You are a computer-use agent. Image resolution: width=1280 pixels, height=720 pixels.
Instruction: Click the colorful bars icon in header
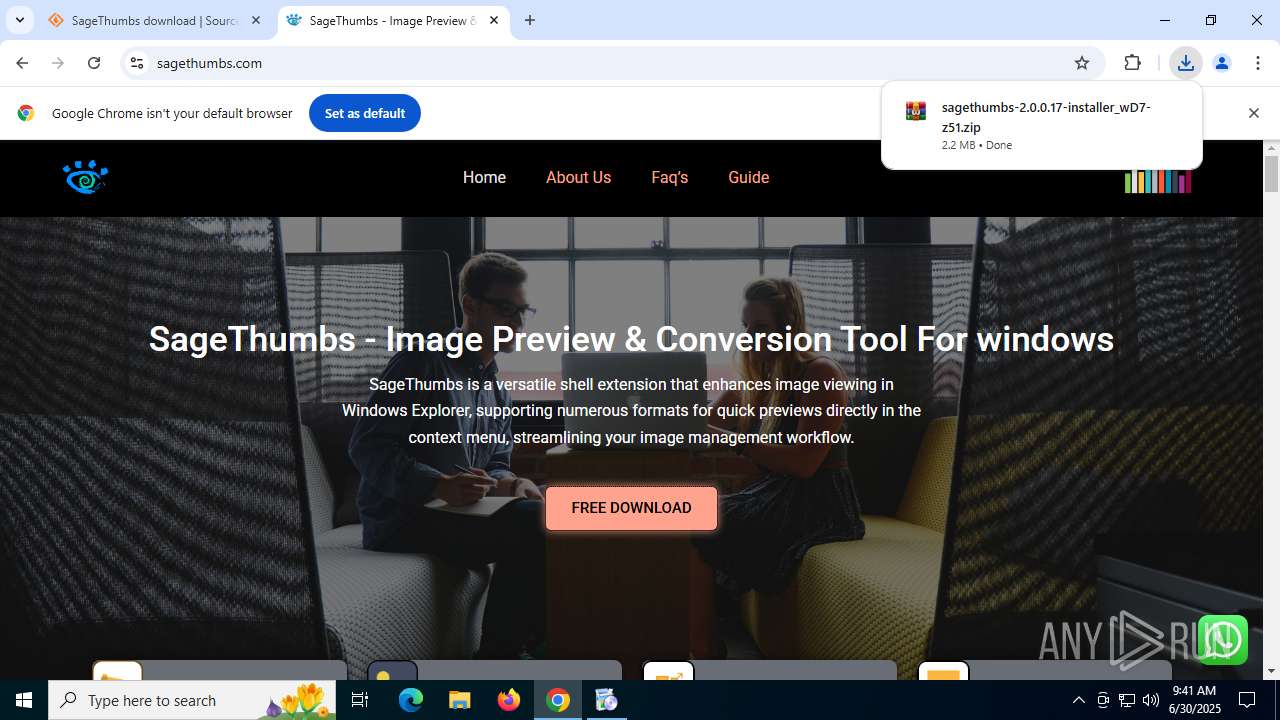pyautogui.click(x=1158, y=181)
